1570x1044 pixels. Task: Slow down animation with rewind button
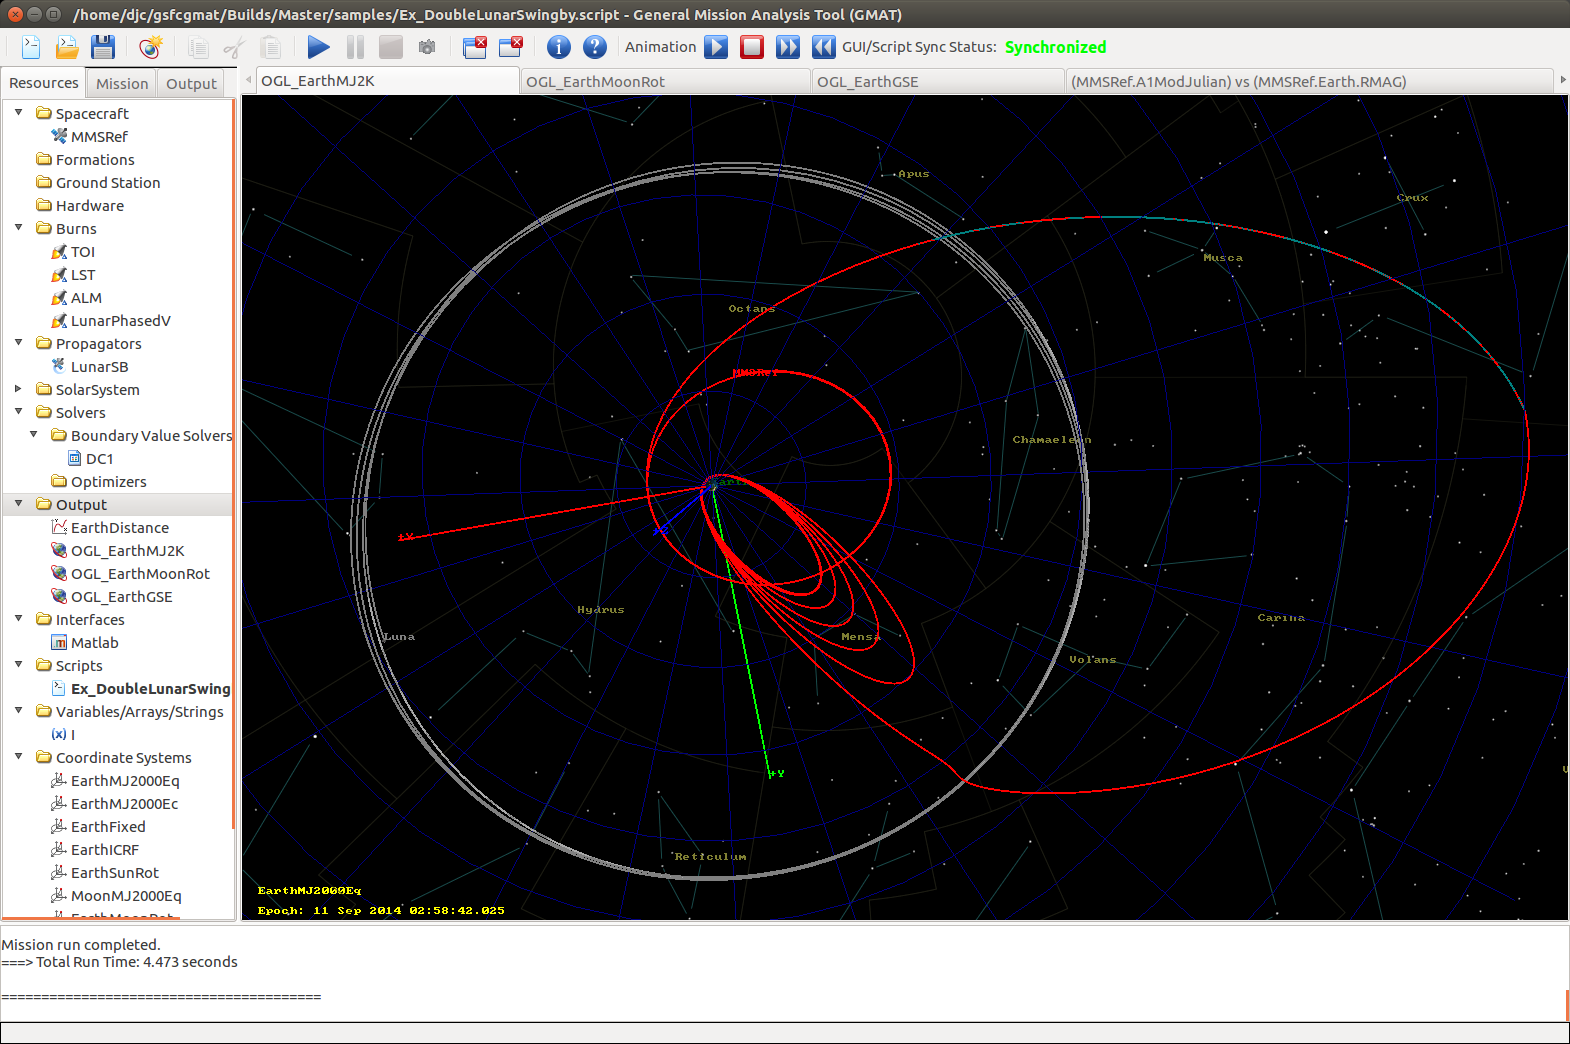click(824, 47)
